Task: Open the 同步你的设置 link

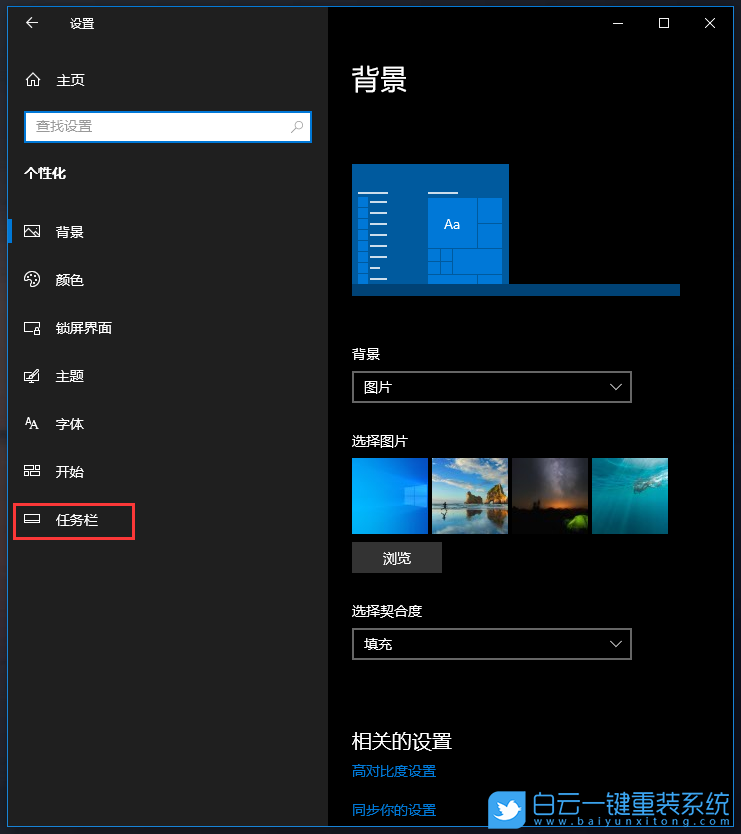Action: 394,810
